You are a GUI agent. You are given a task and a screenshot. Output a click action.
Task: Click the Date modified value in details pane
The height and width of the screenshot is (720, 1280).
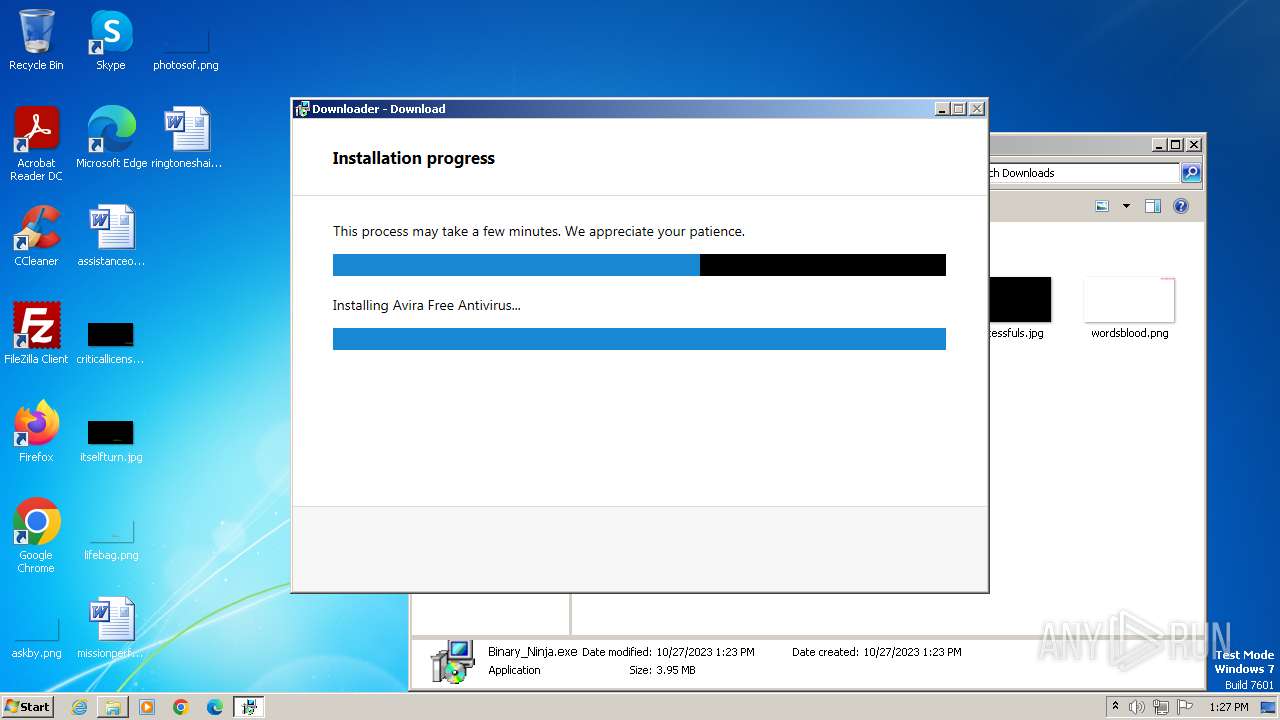705,651
